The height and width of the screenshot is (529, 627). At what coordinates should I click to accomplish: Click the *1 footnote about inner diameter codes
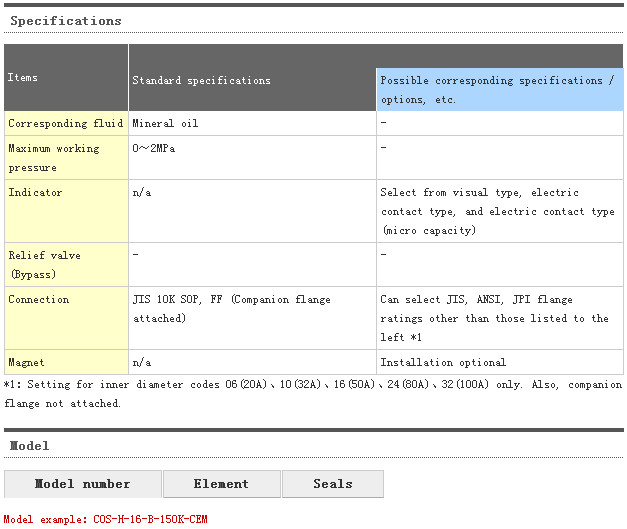point(312,393)
